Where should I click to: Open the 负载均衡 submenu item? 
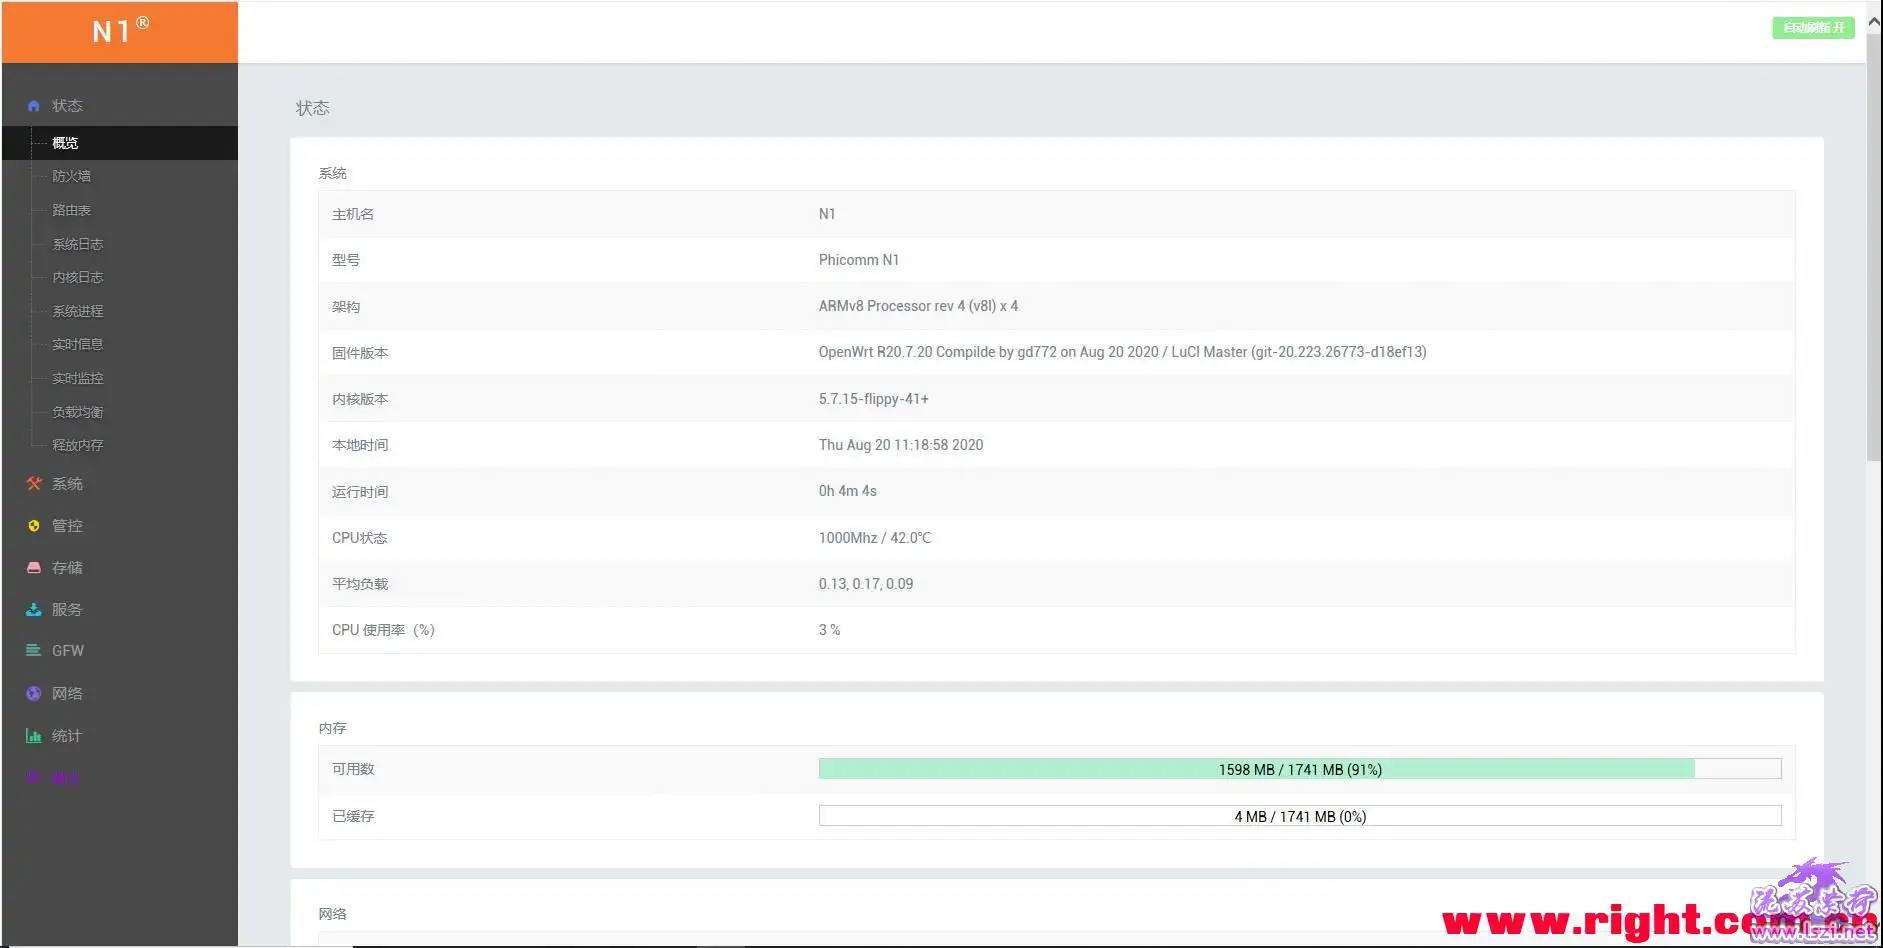tap(77, 412)
